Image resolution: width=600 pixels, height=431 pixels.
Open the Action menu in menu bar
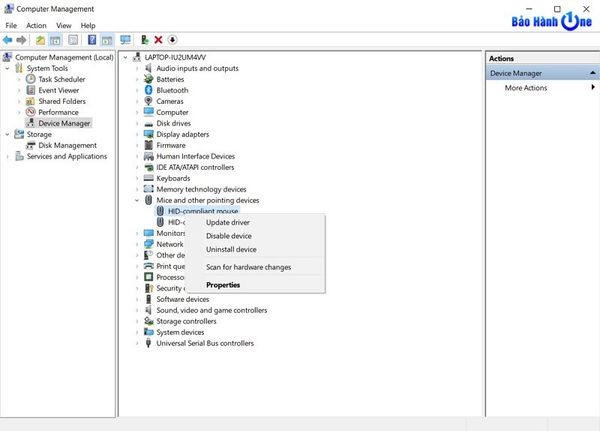tap(36, 25)
